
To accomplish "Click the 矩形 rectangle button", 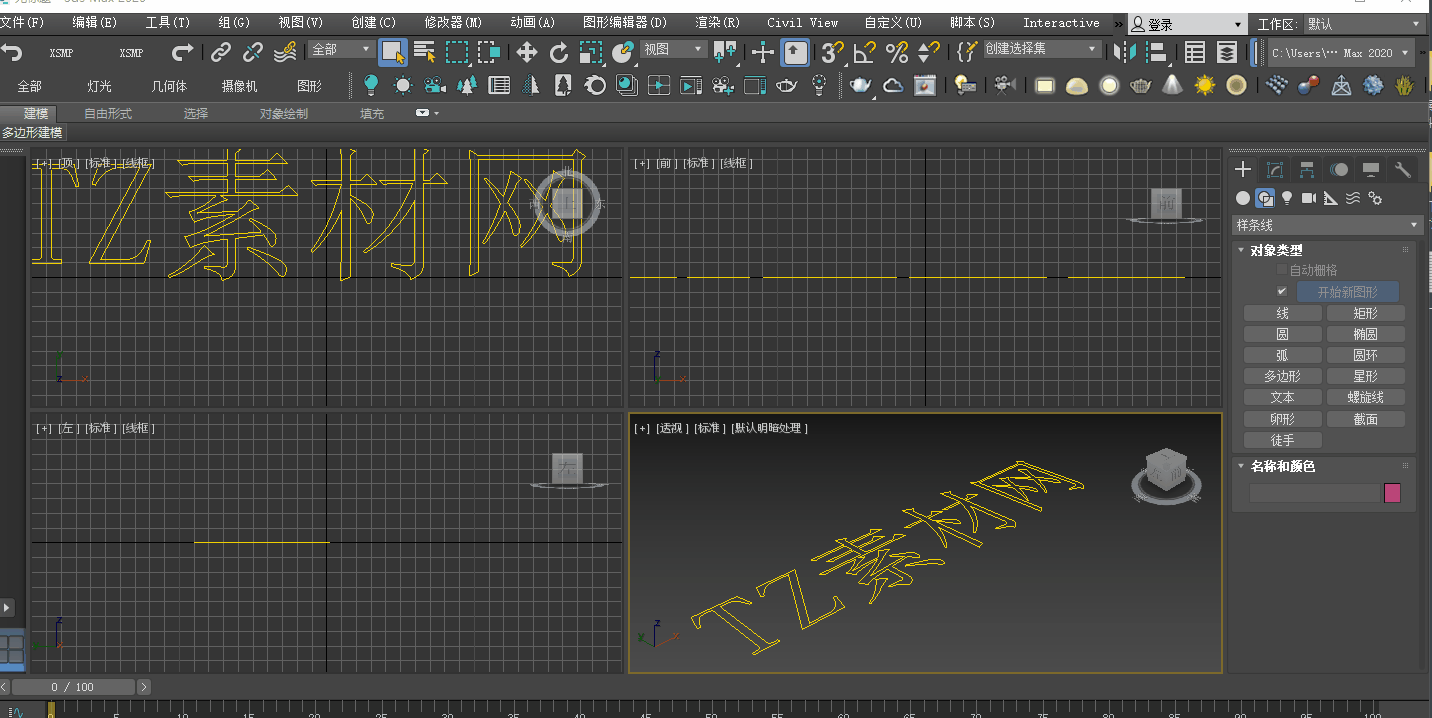I will tap(1366, 313).
